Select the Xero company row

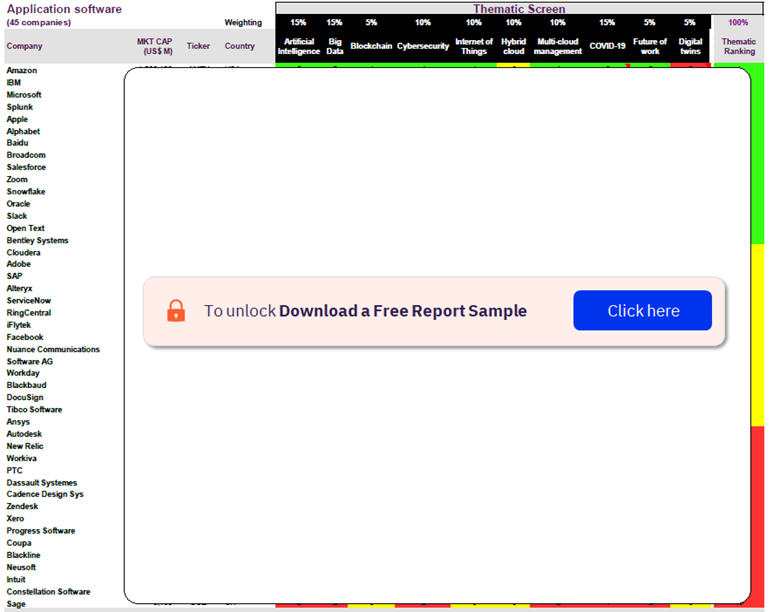pyautogui.click(x=15, y=518)
